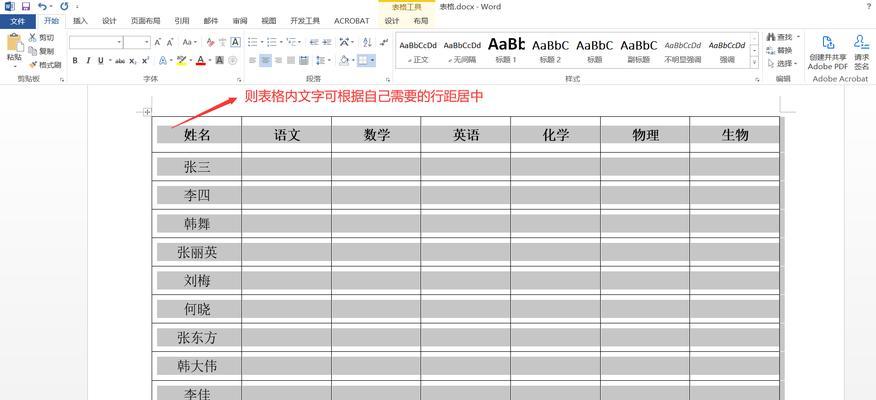Viewport: 876px width, 400px height.
Task: Sort table contents with A-Z icon
Action: pyautogui.click(x=367, y=42)
